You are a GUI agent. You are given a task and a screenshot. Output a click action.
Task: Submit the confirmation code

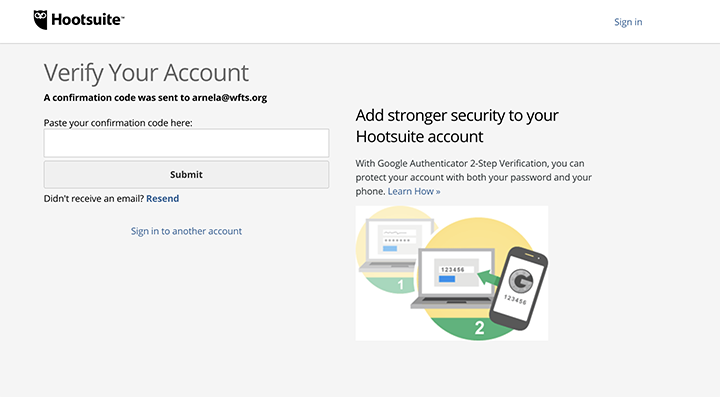coord(186,174)
